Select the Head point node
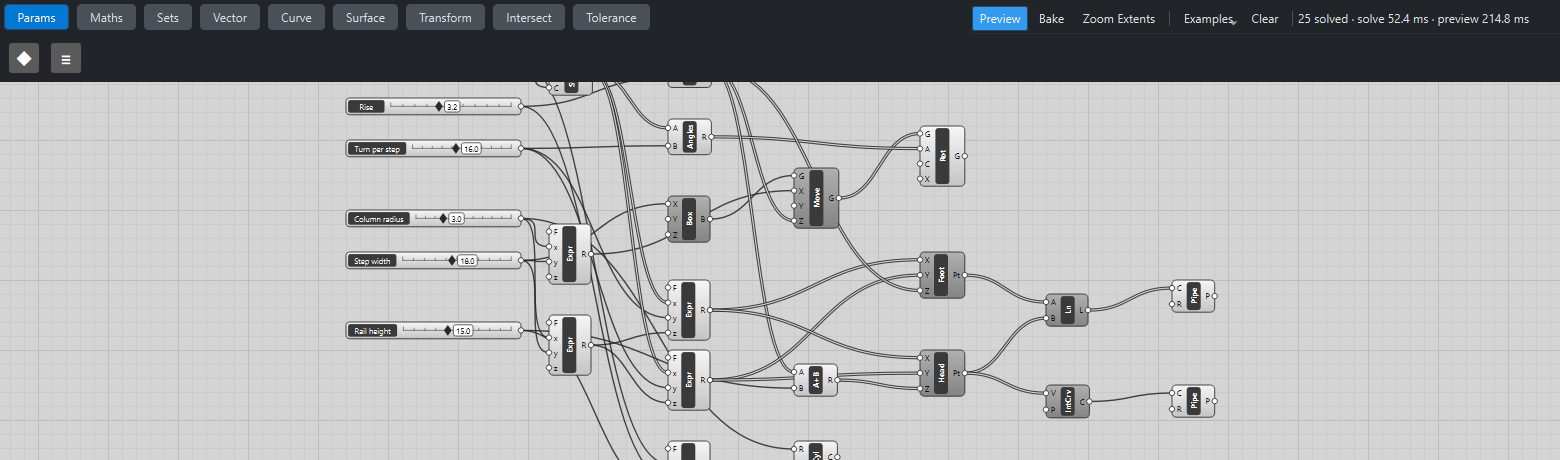This screenshot has height=460, width=1560. (x=942, y=373)
